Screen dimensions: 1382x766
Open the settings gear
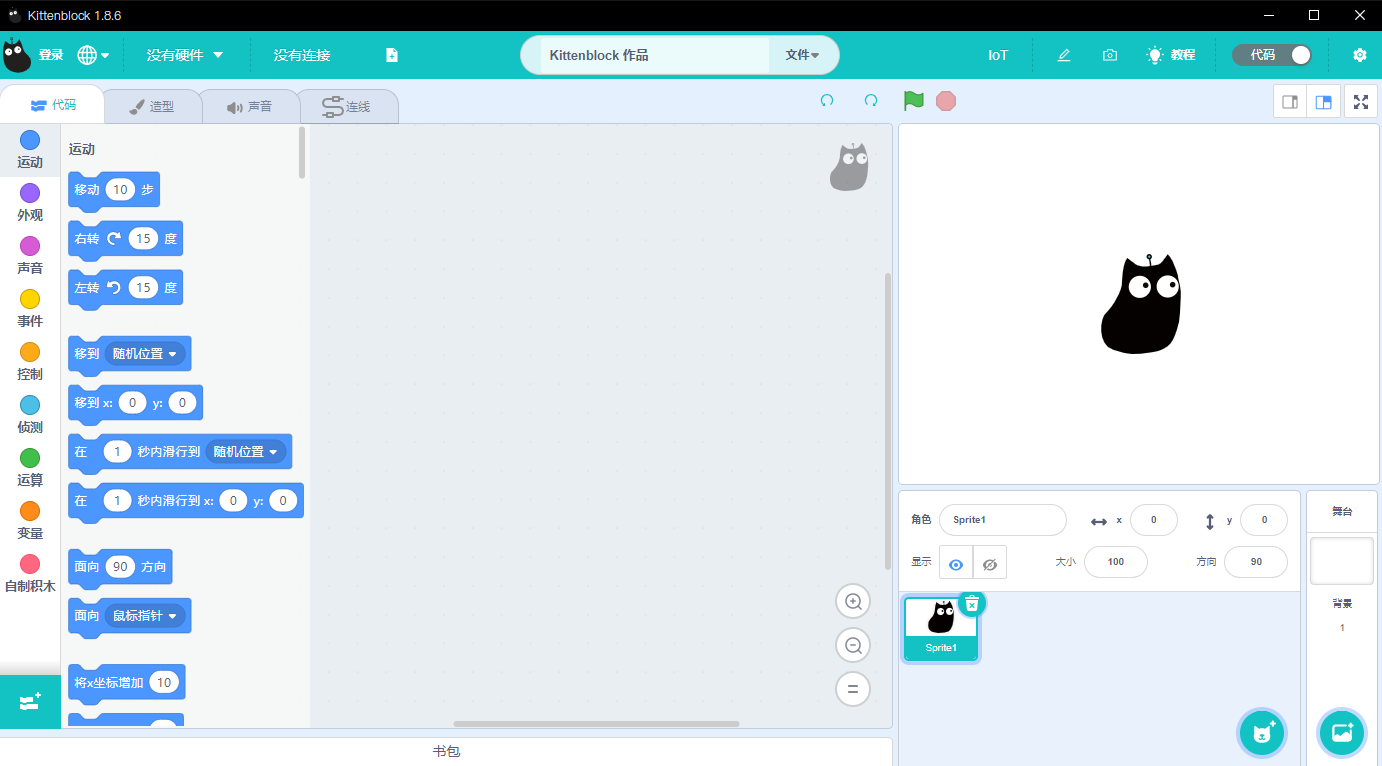click(1359, 55)
